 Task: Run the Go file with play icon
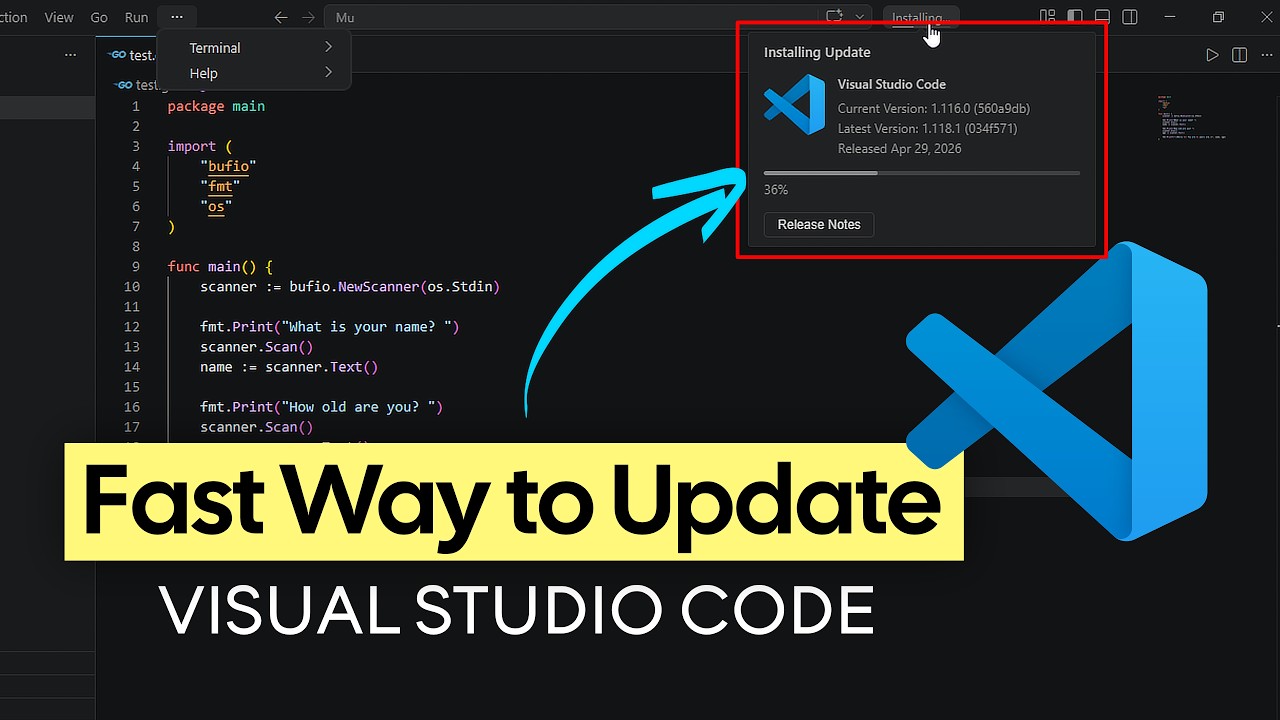click(1212, 55)
